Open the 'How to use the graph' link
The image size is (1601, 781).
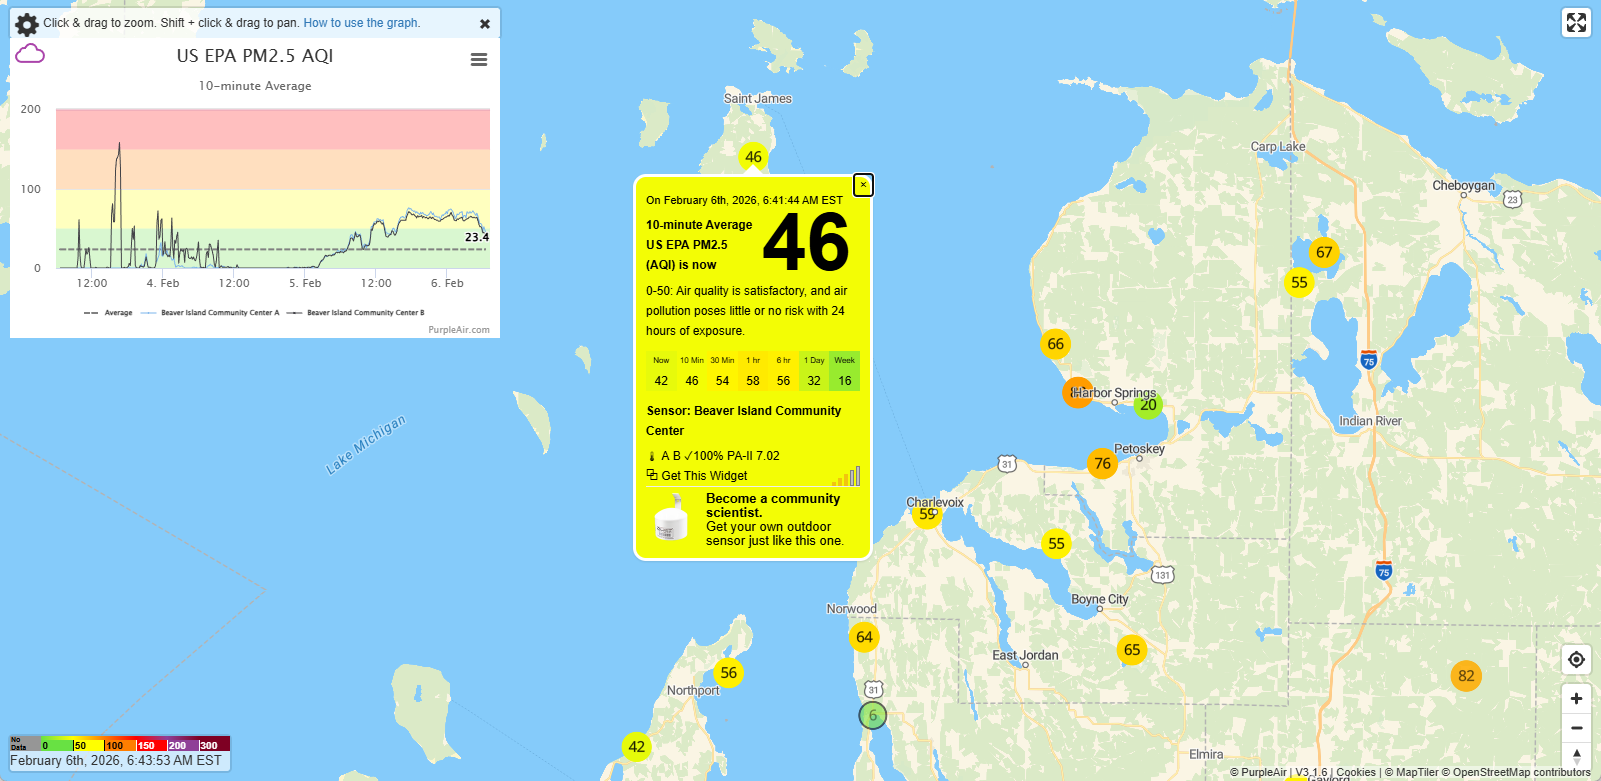click(x=361, y=23)
